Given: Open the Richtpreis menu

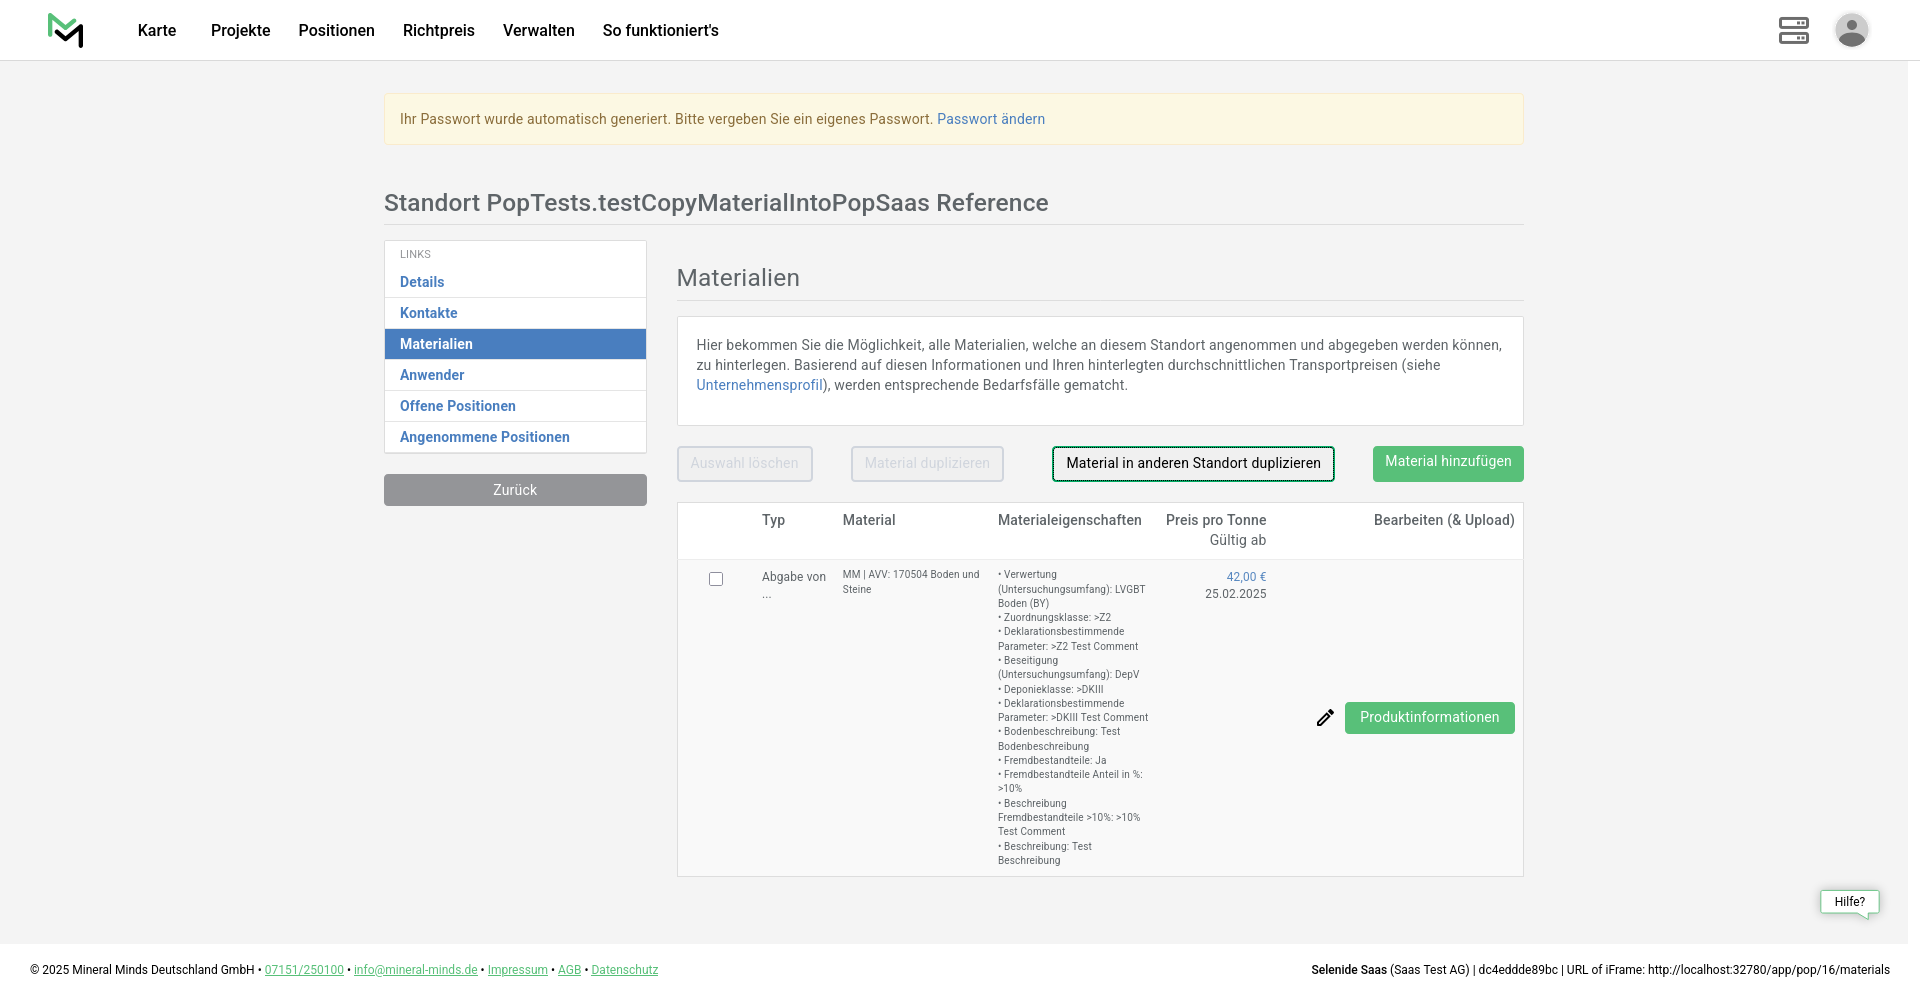Looking at the screenshot, I should pos(438,30).
